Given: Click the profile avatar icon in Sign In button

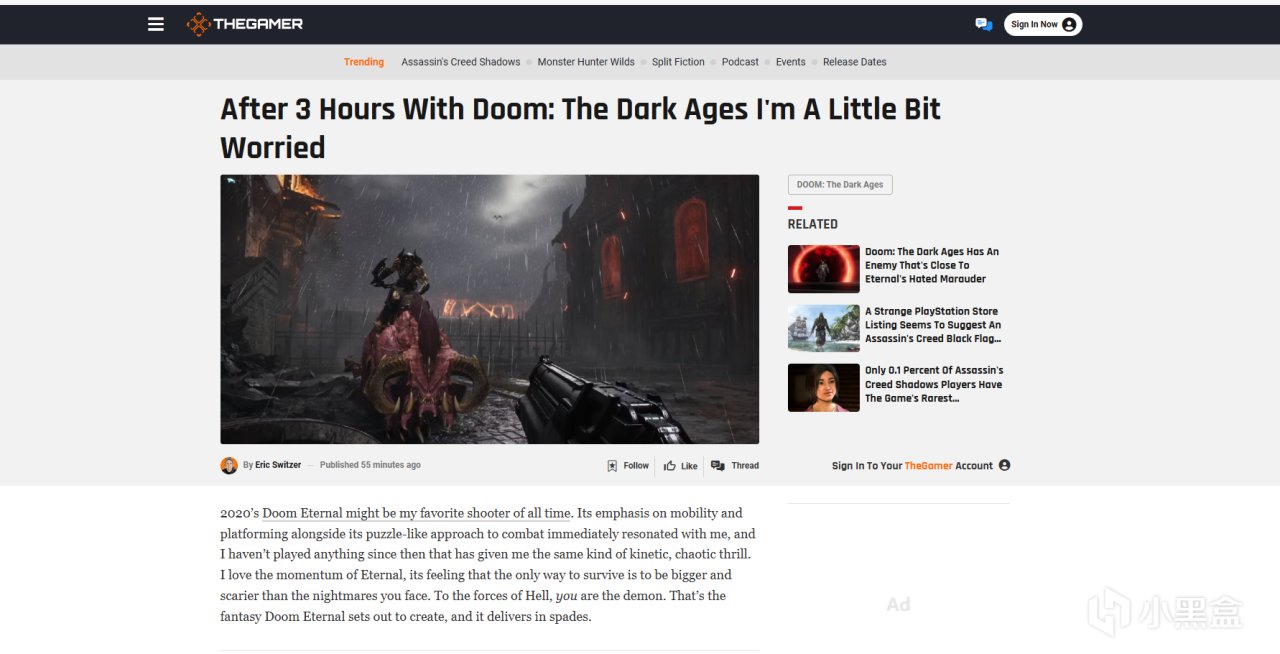Looking at the screenshot, I should pyautogui.click(x=1069, y=24).
